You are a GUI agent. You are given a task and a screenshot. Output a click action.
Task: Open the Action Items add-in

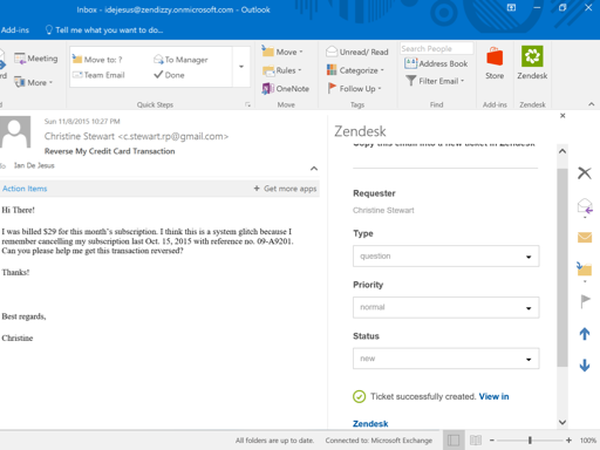click(x=24, y=189)
